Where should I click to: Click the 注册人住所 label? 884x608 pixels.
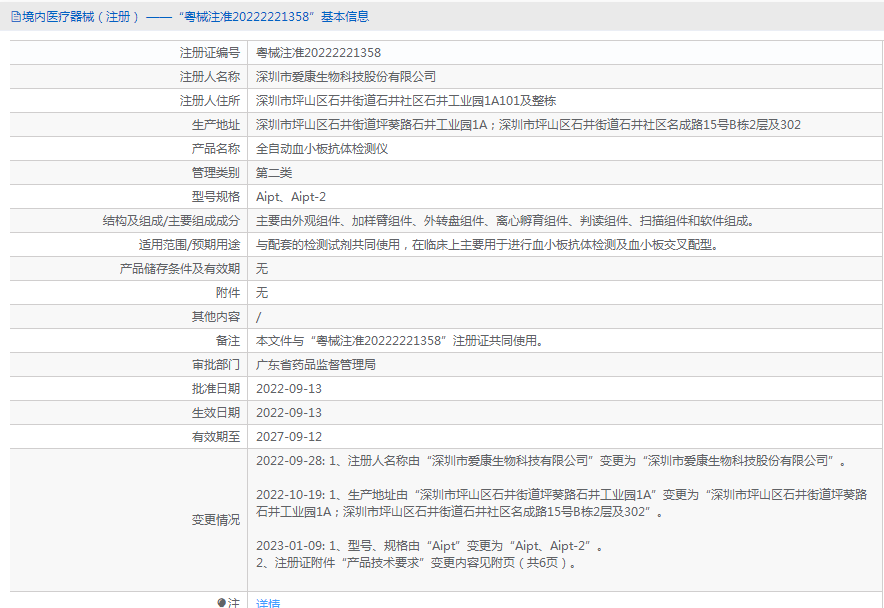point(210,101)
